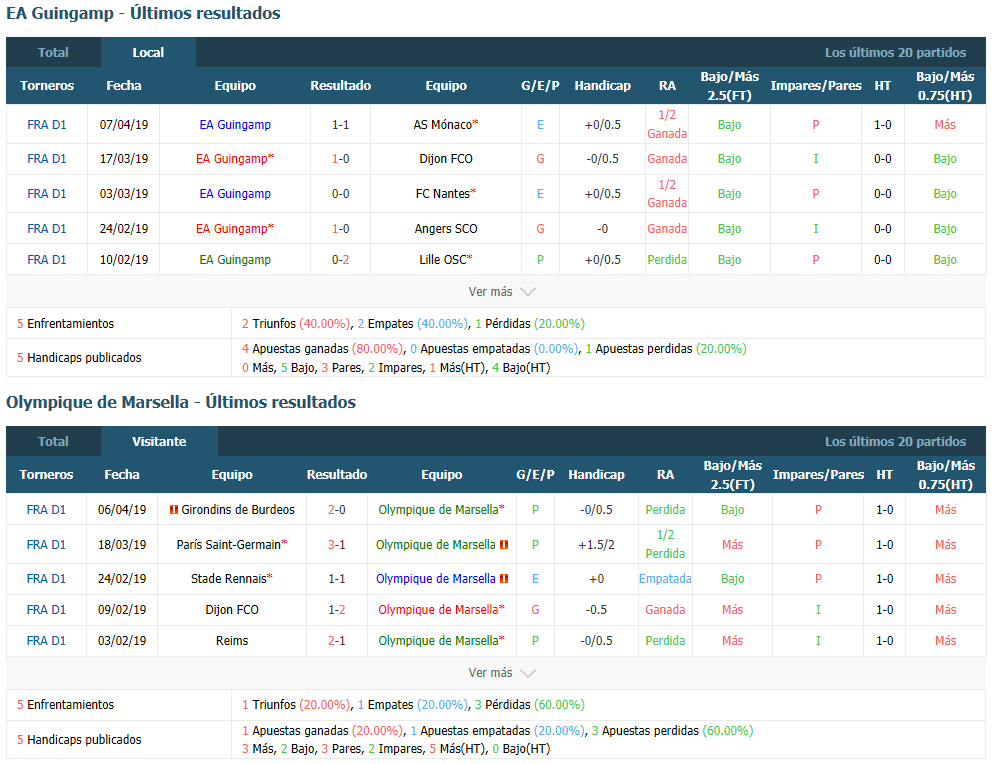Screen dimensions: 998x764
Task: Open the FRA D1 link in the Stade Rennais row
Action: pos(46,579)
